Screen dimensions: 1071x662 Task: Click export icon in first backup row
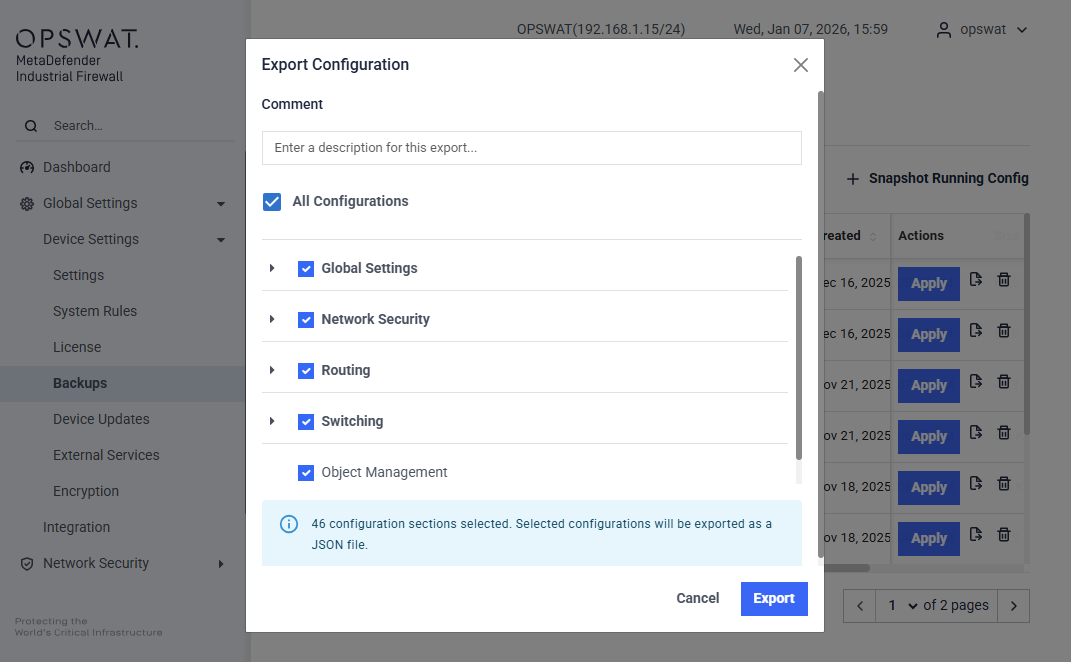coord(977,280)
